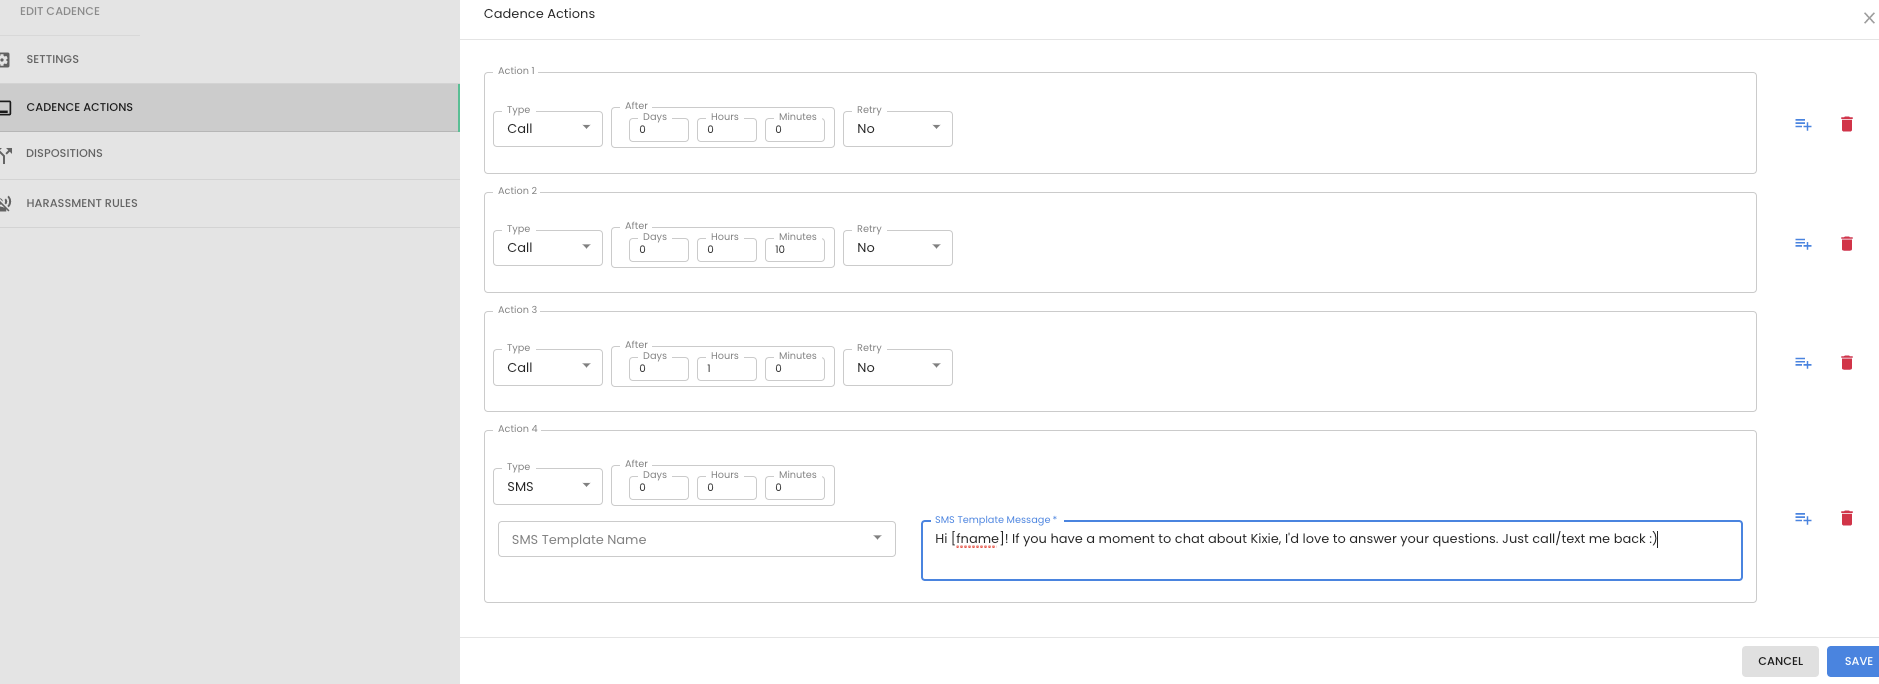Click the Harassment Rules sidebar icon
Viewport: 1879px width, 684px height.
pyautogui.click(x=5, y=203)
